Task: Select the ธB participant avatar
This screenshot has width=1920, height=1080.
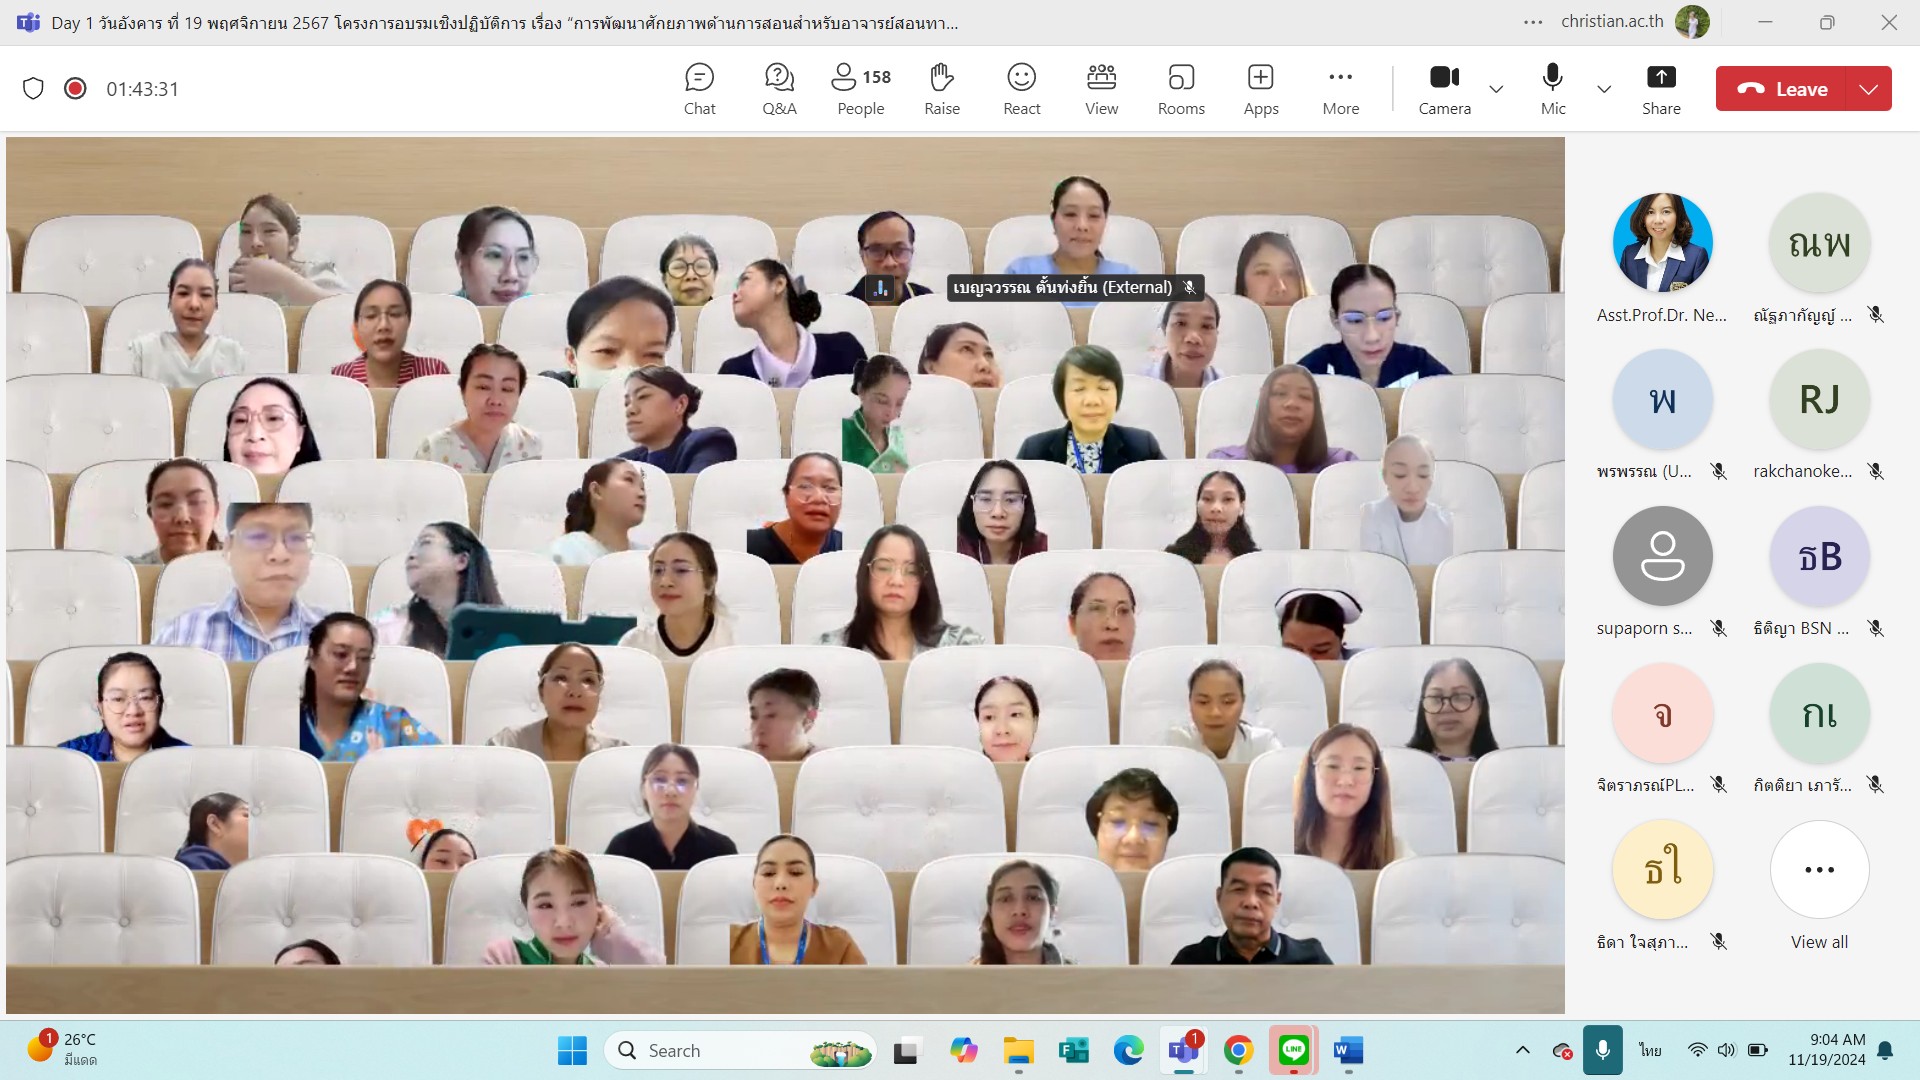Action: pyautogui.click(x=1819, y=556)
